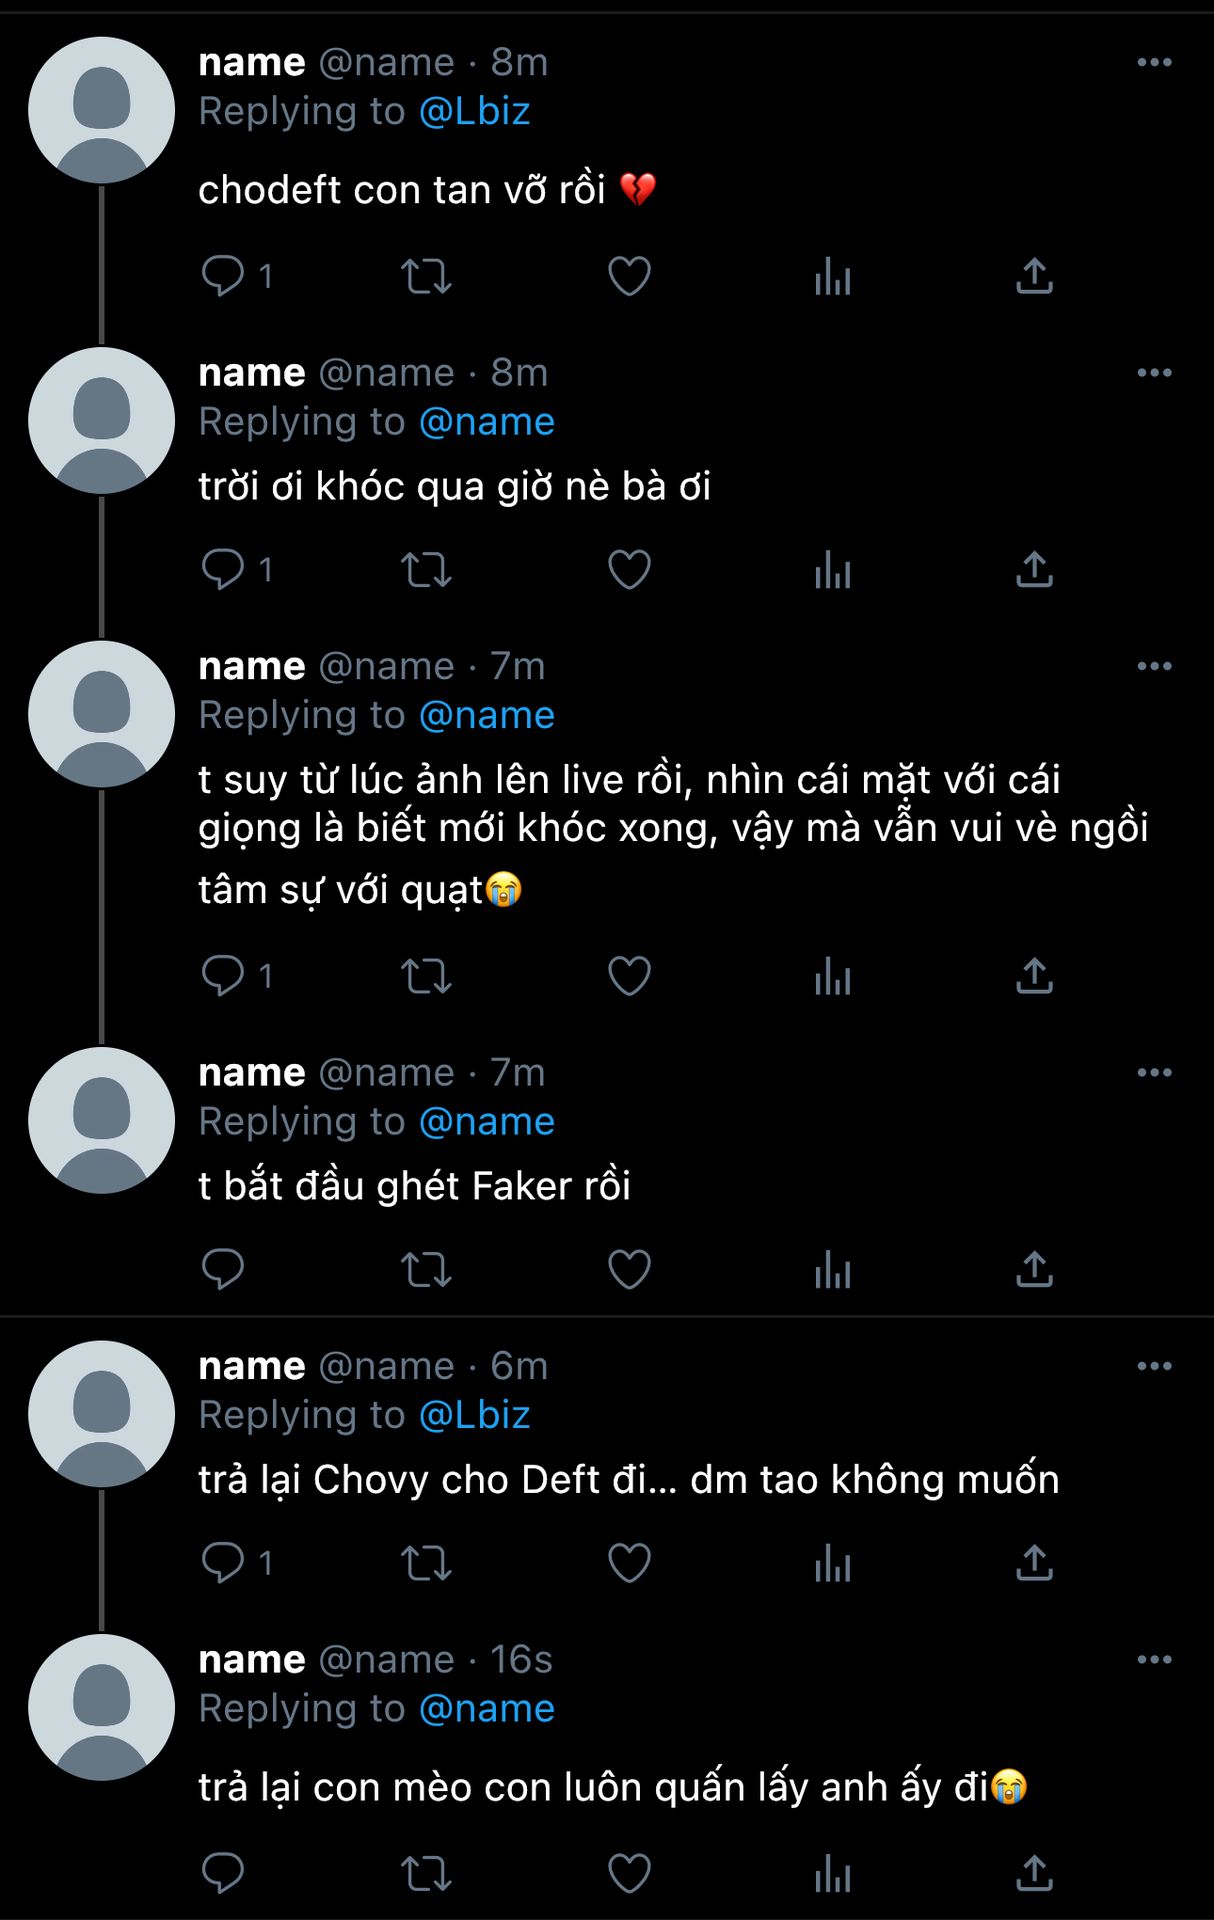1214x1920 pixels.
Task: Like the 'chodeft con tan vỡ rồi' tweet
Action: coord(629,276)
